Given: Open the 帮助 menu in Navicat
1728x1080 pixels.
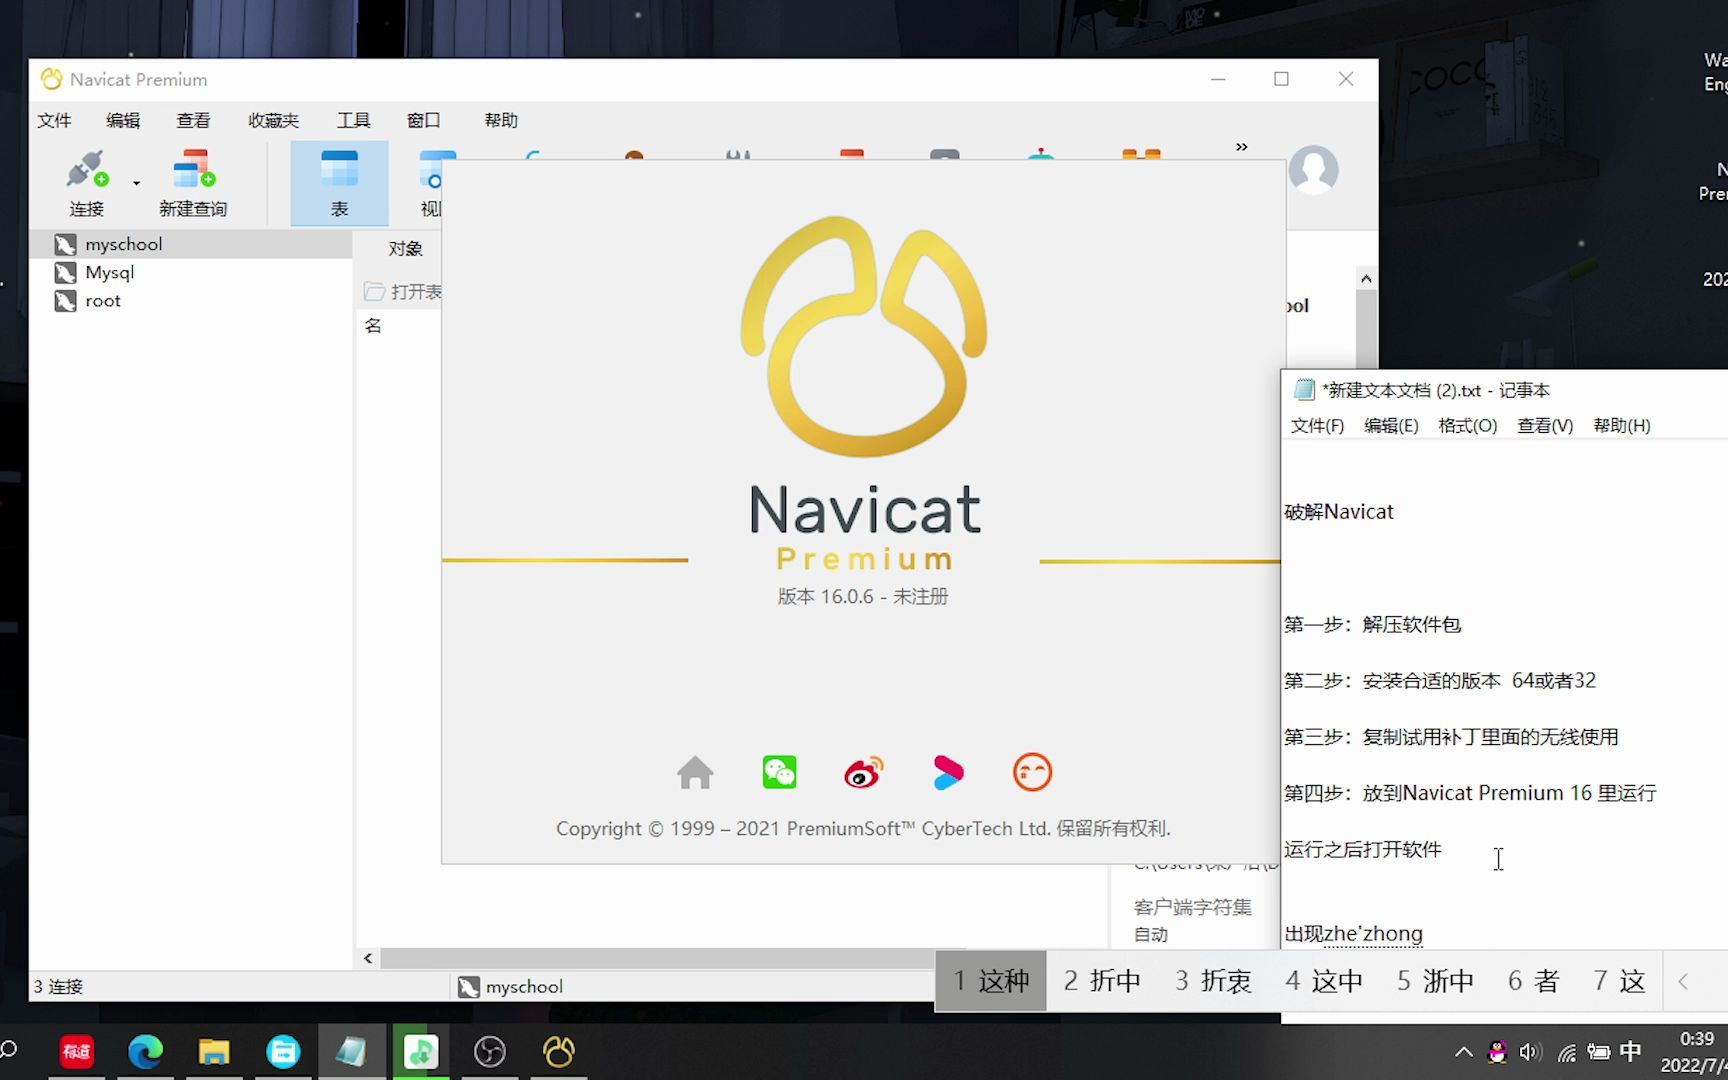Looking at the screenshot, I should point(501,121).
